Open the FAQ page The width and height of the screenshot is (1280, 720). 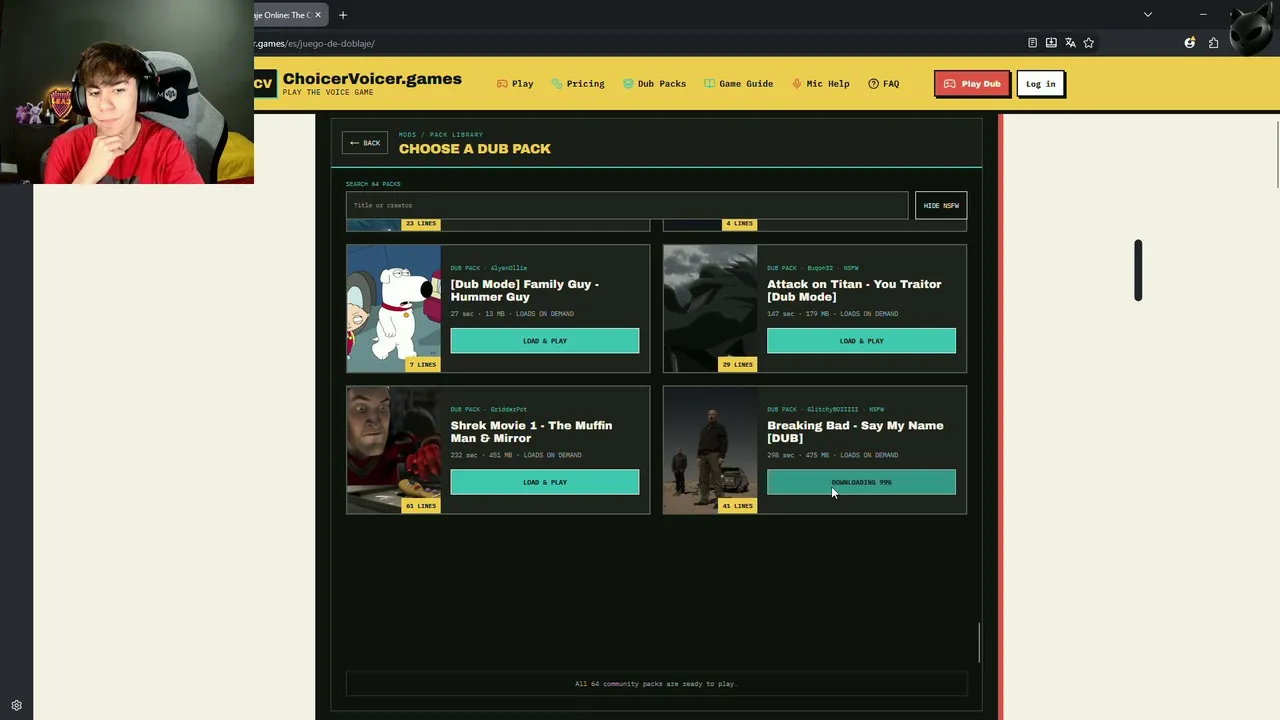coord(883,84)
